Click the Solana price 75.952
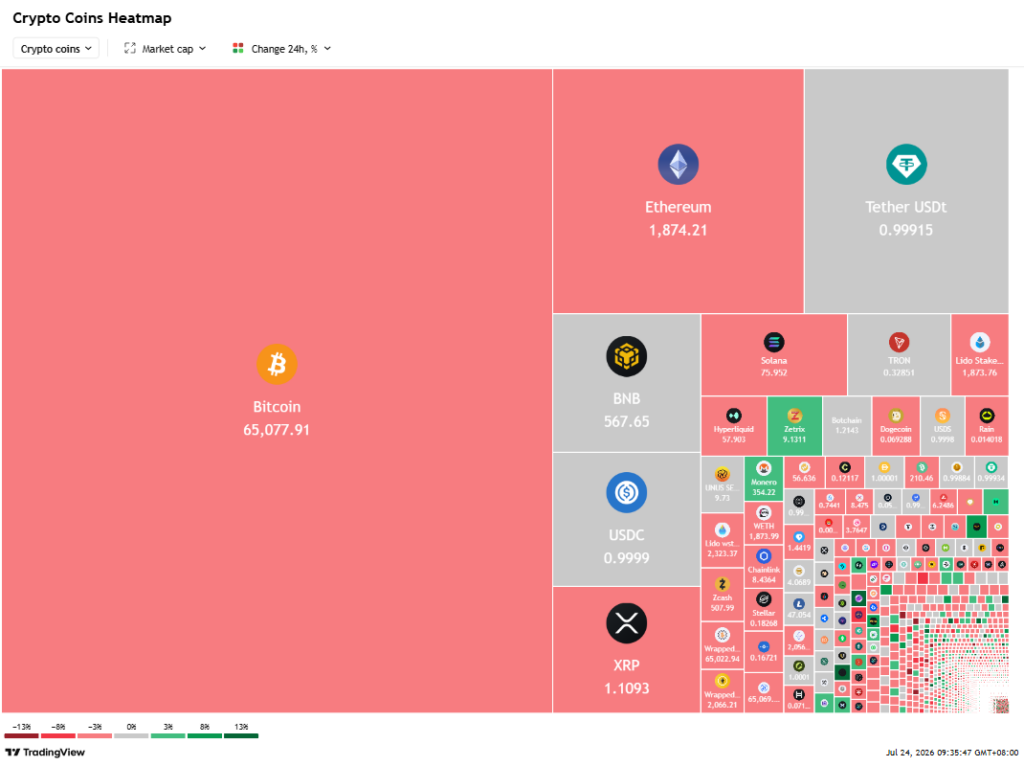1024x766 pixels. pyautogui.click(x=774, y=373)
